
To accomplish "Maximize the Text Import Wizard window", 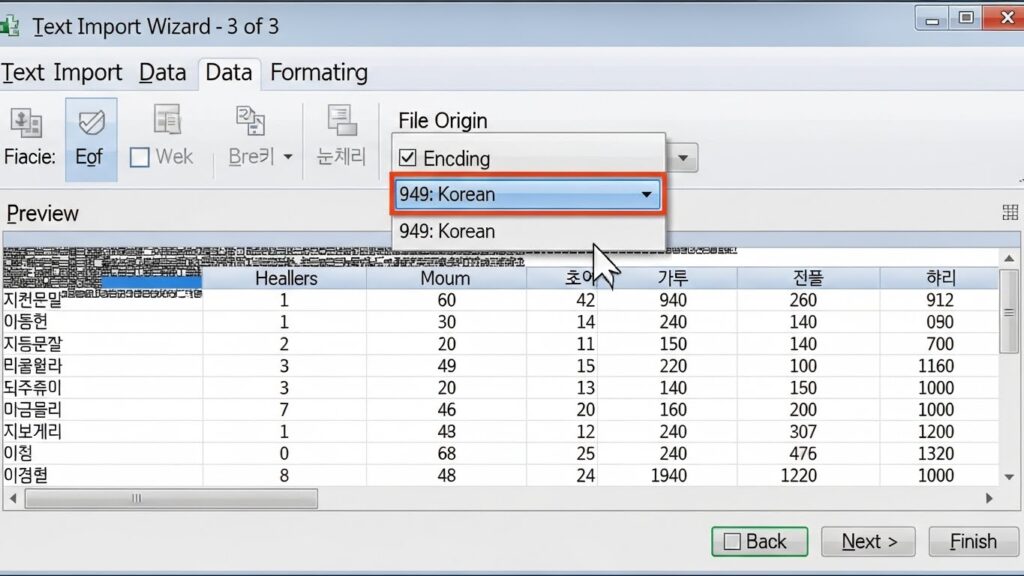I will 966,18.
